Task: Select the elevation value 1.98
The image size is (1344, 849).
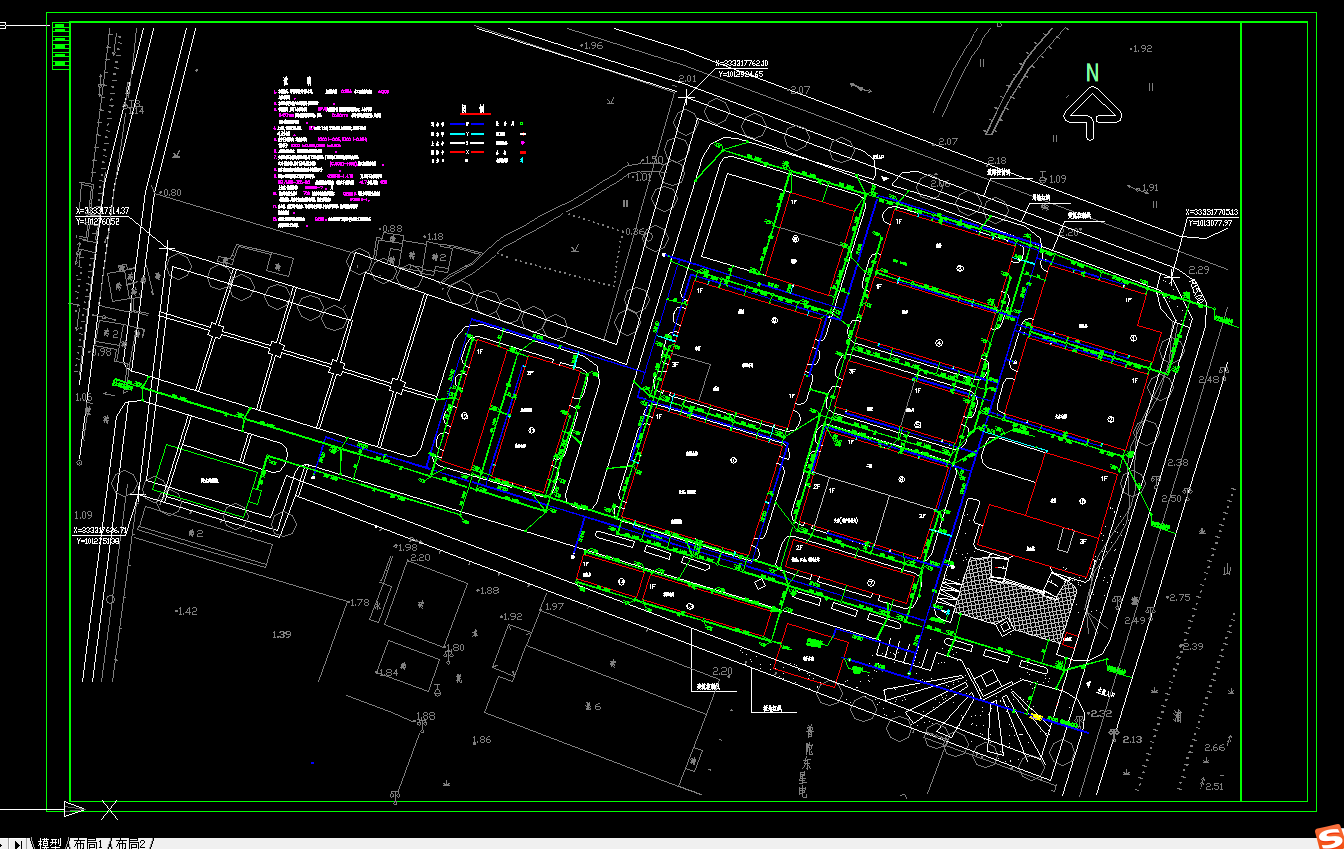Action: click(x=406, y=547)
